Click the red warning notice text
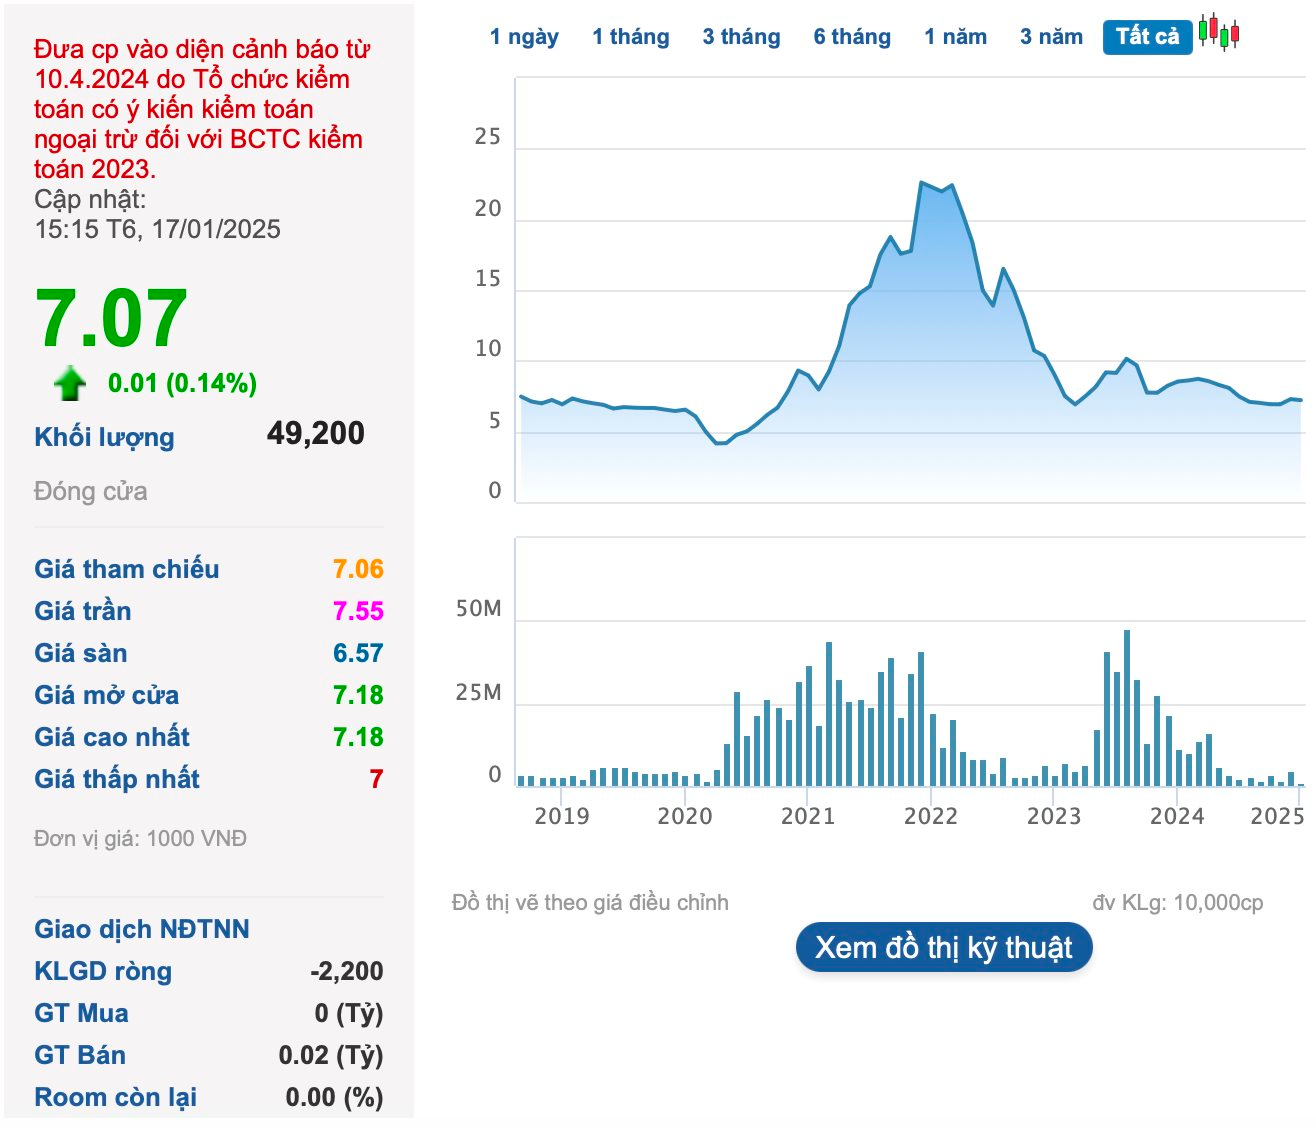The height and width of the screenshot is (1128, 1316). (202, 109)
